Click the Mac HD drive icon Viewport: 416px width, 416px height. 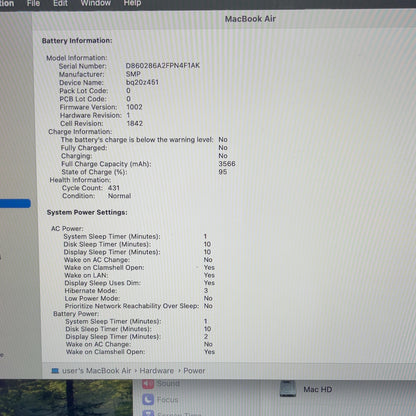(x=288, y=389)
